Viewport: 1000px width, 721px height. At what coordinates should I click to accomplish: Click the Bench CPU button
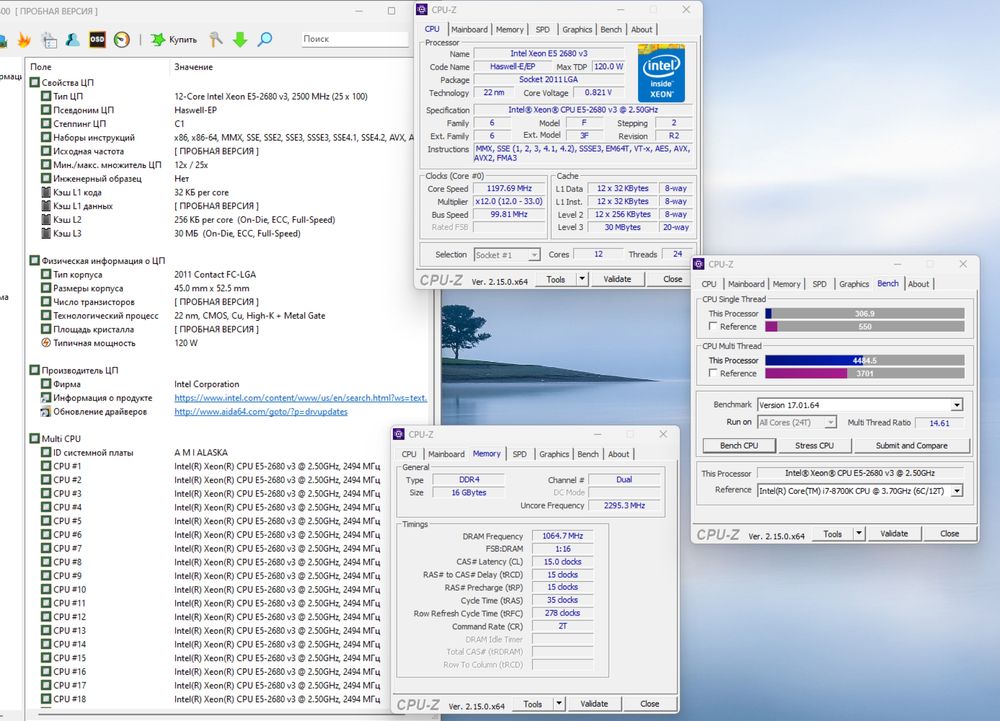click(x=739, y=446)
